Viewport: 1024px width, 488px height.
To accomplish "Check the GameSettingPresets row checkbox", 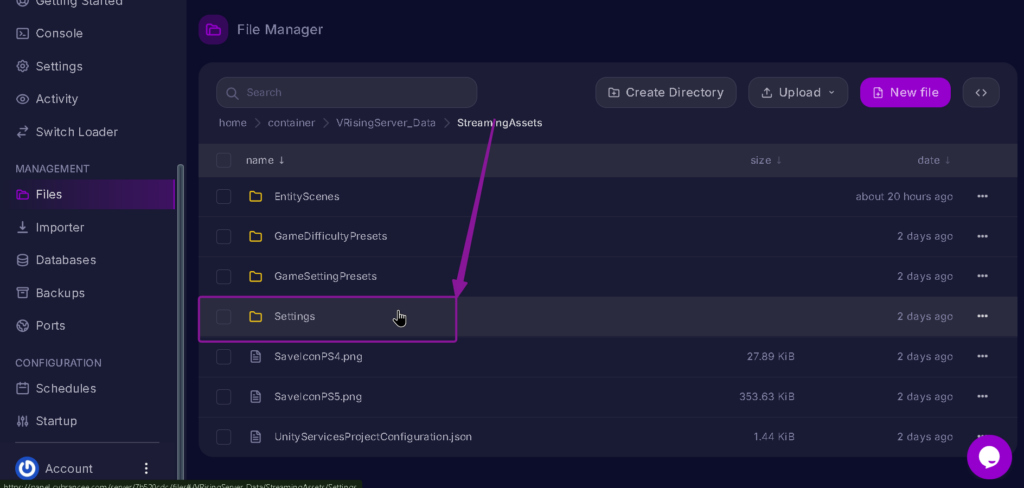I will (x=223, y=276).
